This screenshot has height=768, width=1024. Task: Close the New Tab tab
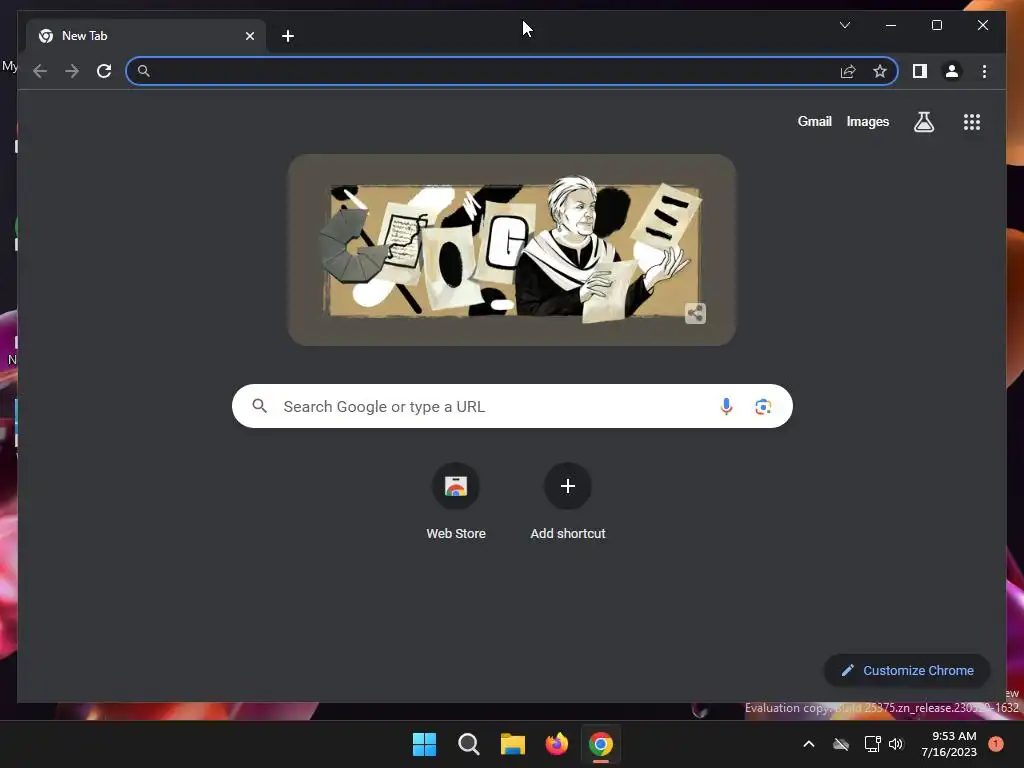pyautogui.click(x=249, y=36)
